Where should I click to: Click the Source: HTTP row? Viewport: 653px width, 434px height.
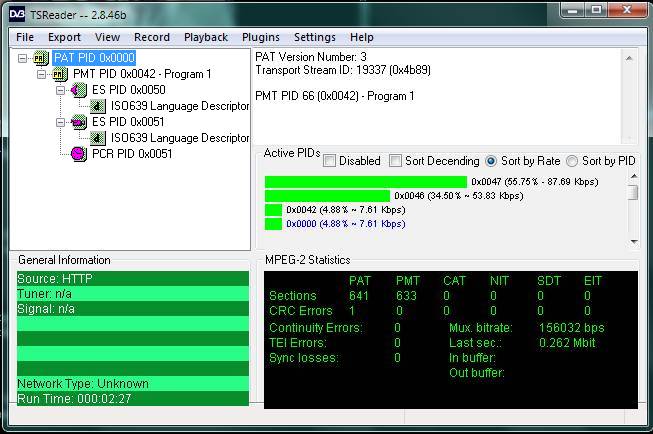(133, 279)
